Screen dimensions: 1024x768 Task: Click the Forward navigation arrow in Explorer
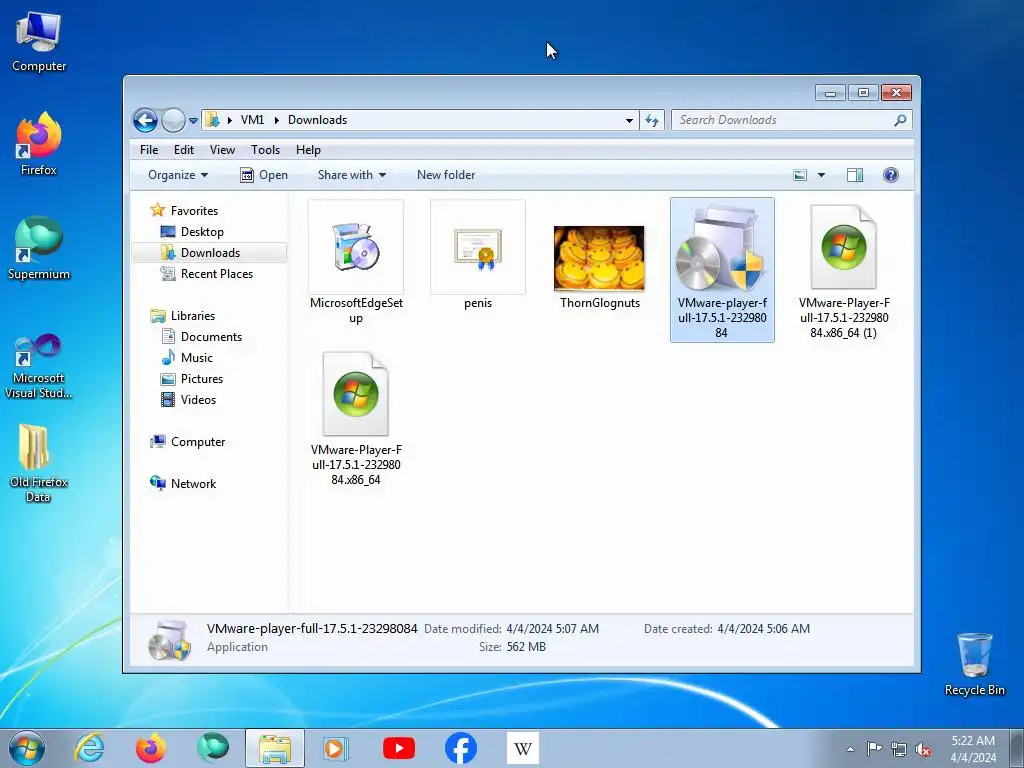(173, 120)
